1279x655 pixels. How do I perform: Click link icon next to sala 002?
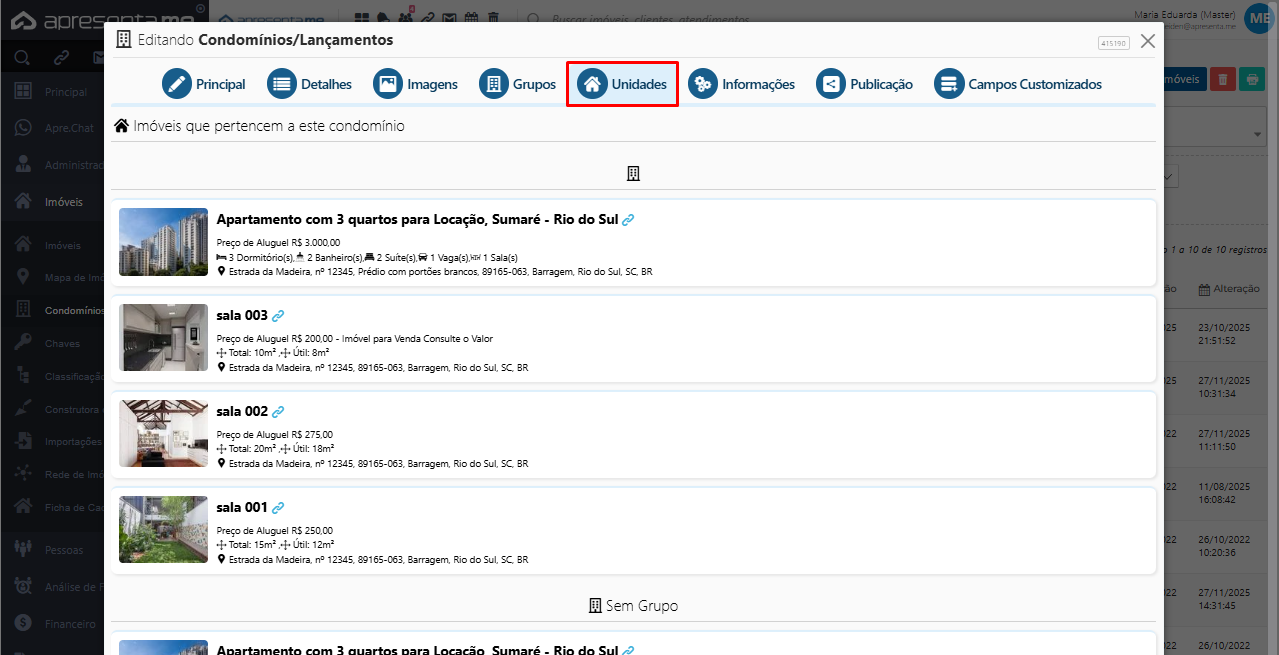click(x=278, y=412)
